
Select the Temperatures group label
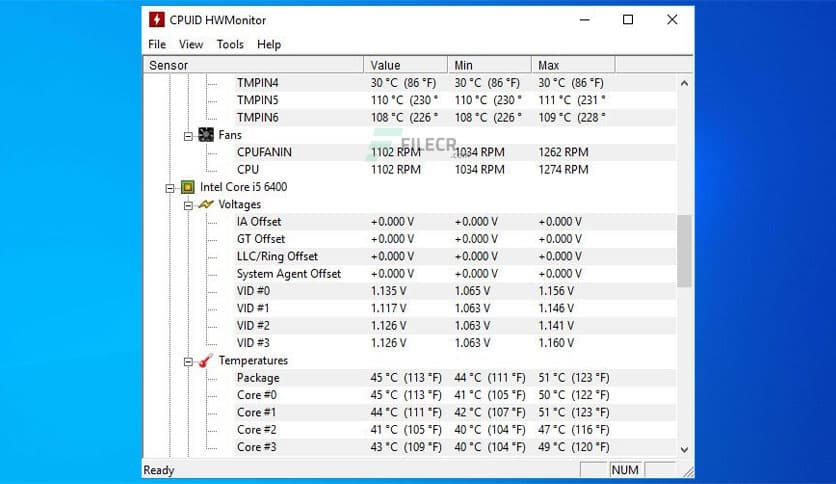[253, 360]
